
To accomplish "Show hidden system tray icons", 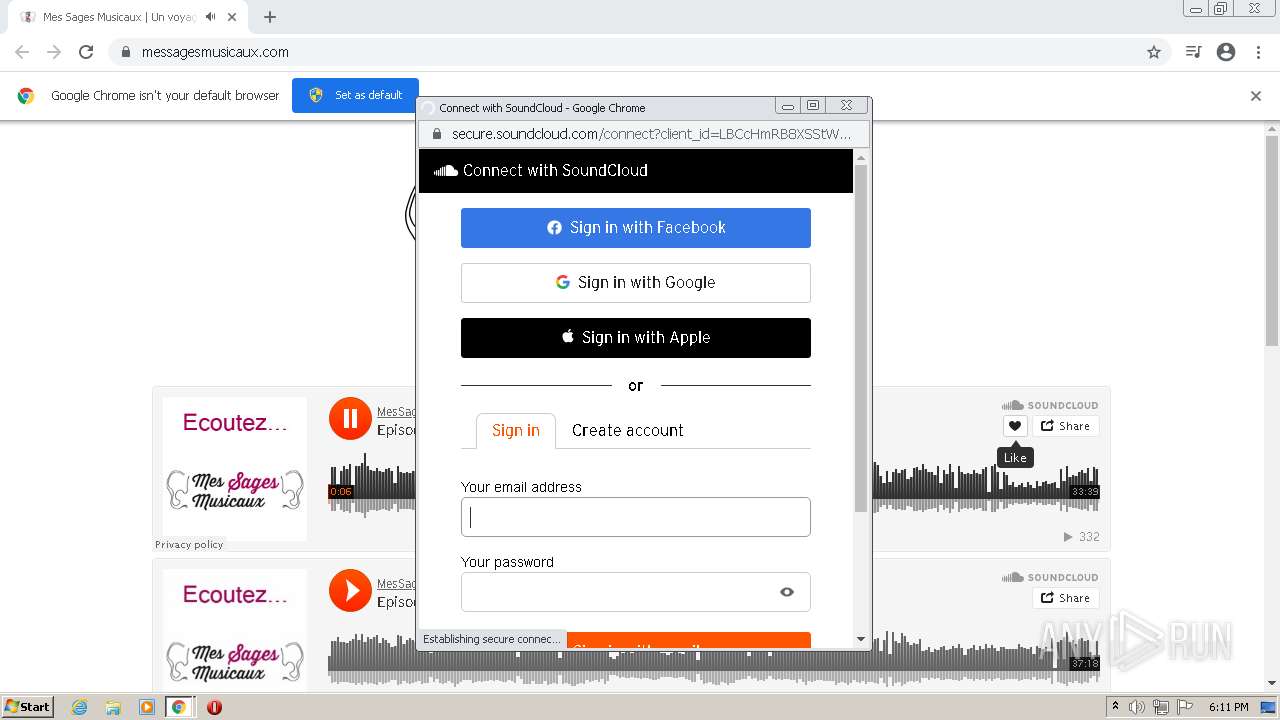I will click(1115, 707).
